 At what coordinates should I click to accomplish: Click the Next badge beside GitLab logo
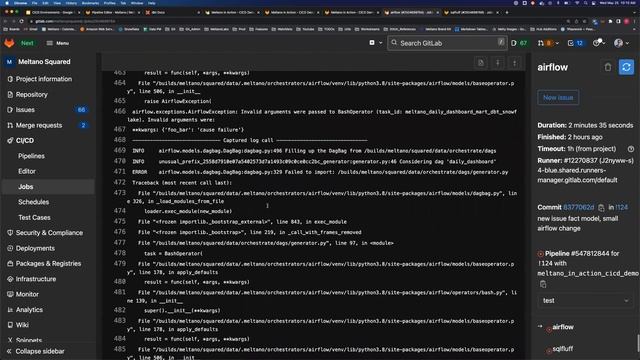[27, 43]
